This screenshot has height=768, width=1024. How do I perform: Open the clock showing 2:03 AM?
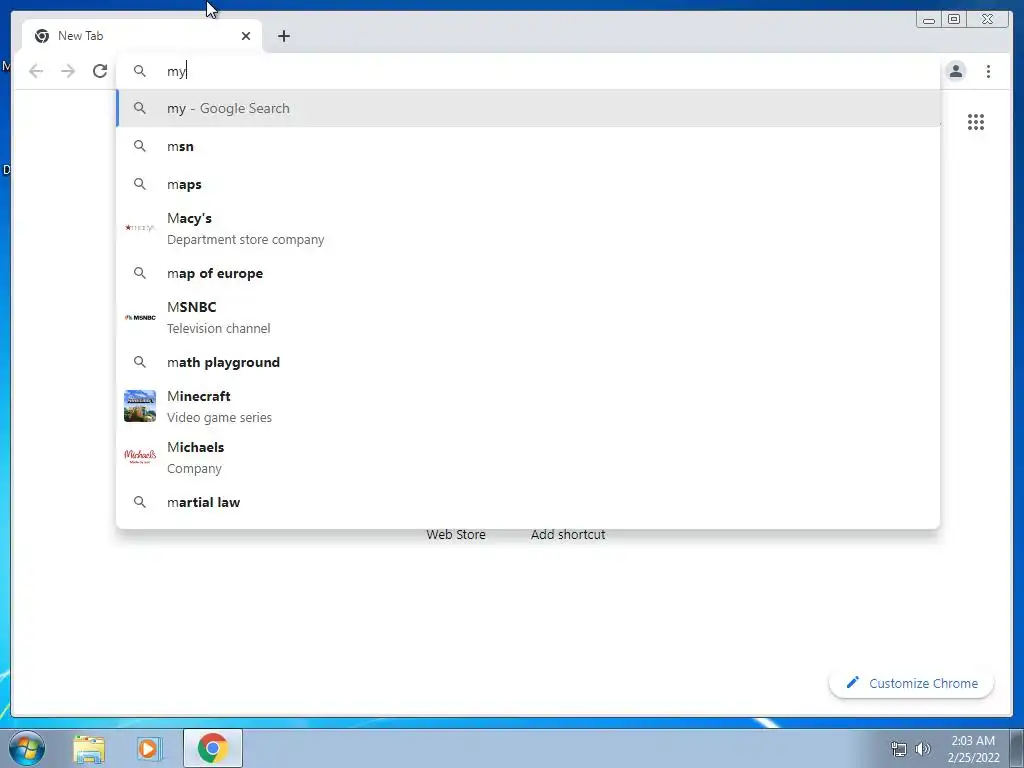tap(973, 748)
